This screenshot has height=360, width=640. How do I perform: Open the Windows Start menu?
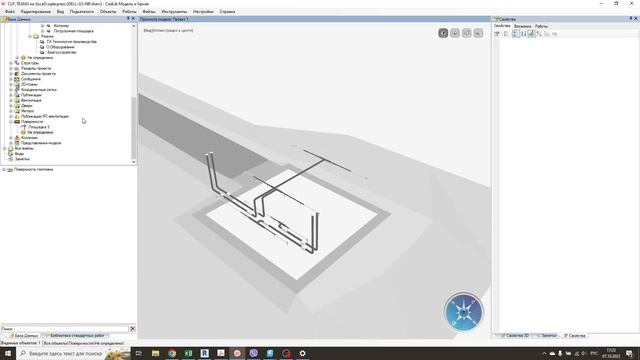tap(8, 353)
